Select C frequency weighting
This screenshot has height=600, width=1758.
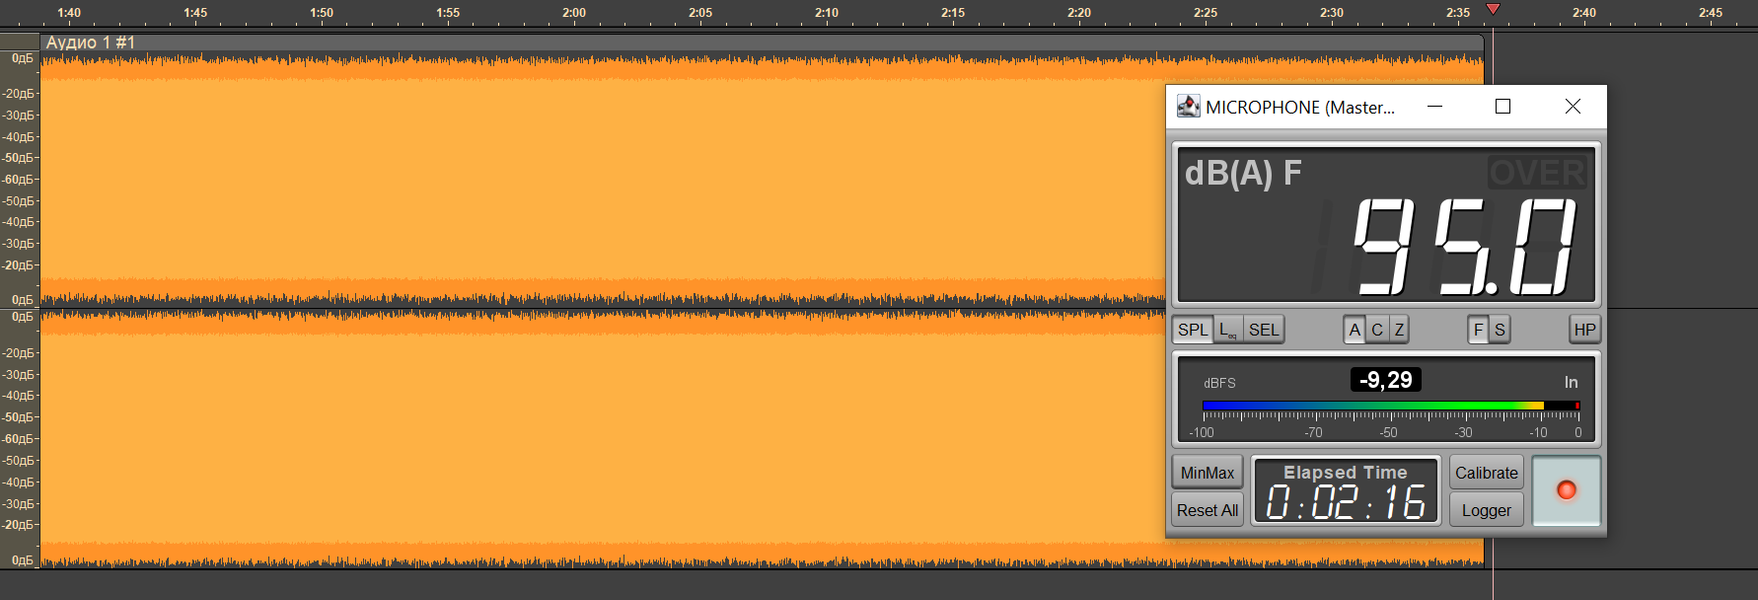pos(1377,330)
